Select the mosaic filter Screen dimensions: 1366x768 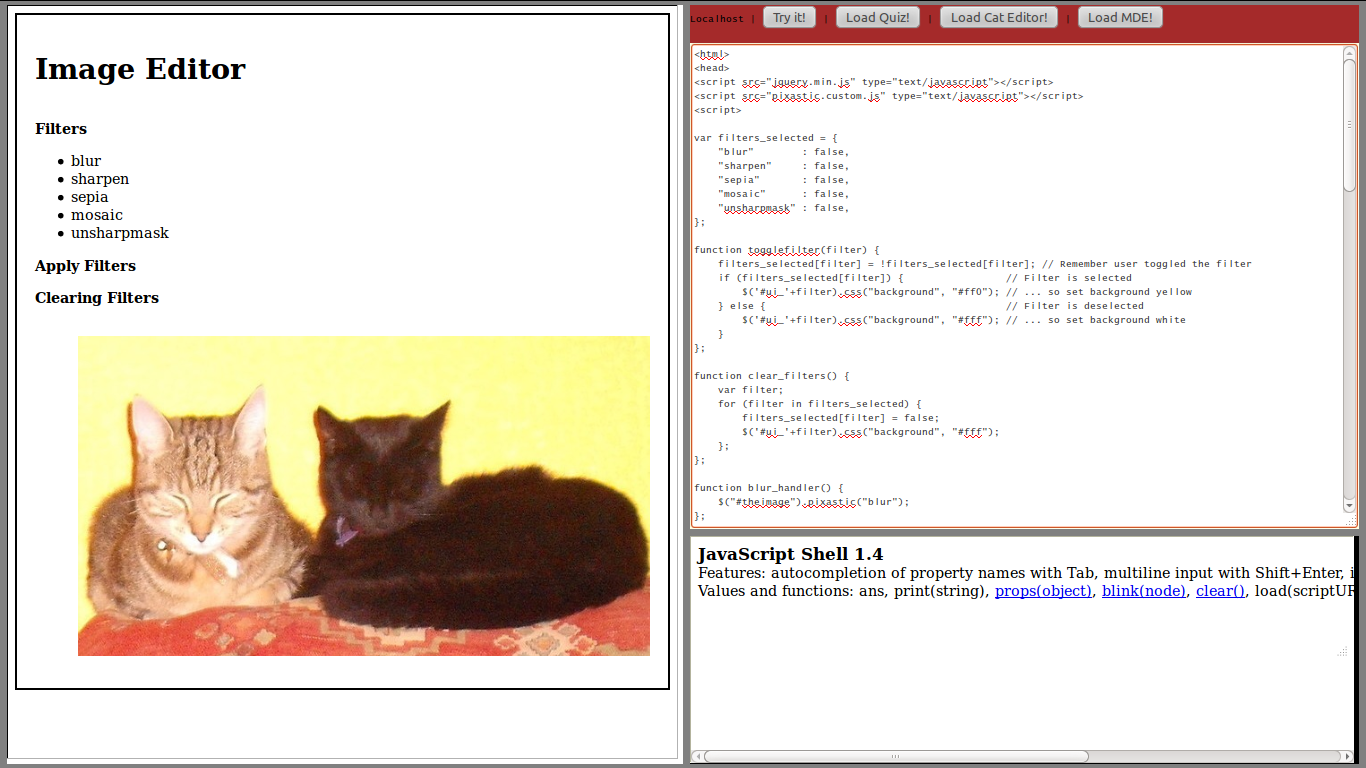(97, 215)
